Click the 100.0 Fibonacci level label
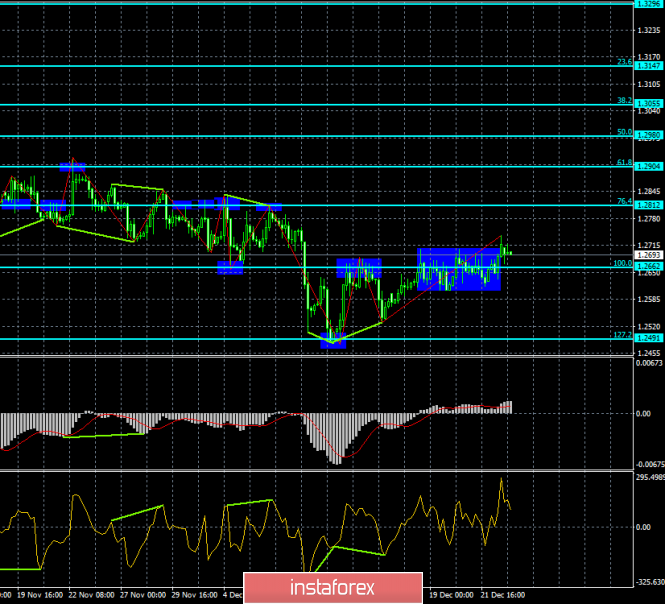Viewport: 665px width, 604px height. click(x=623, y=263)
